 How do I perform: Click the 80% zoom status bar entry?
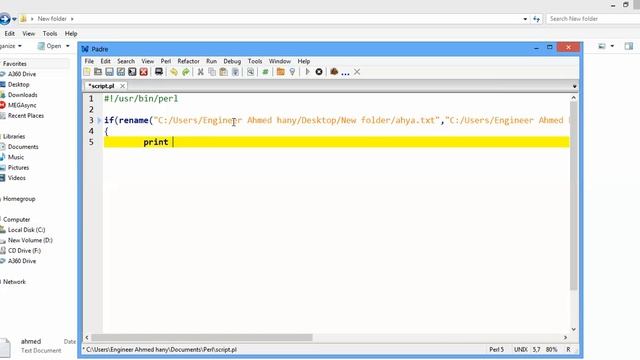pos(551,349)
